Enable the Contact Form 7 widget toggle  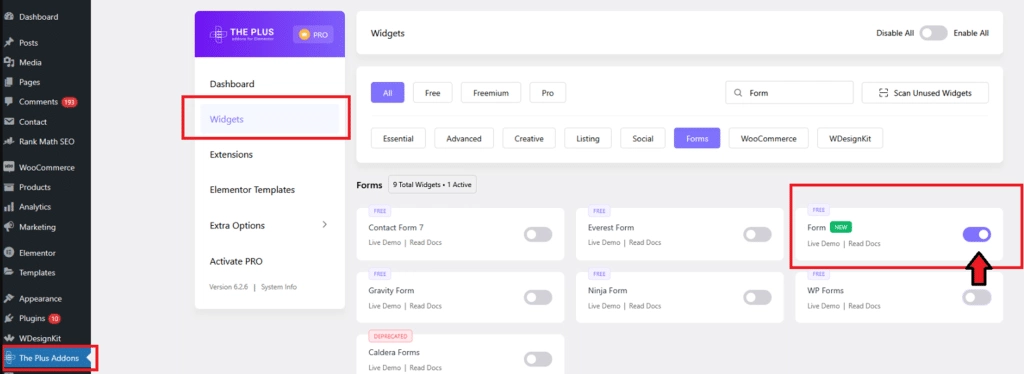[x=537, y=234]
